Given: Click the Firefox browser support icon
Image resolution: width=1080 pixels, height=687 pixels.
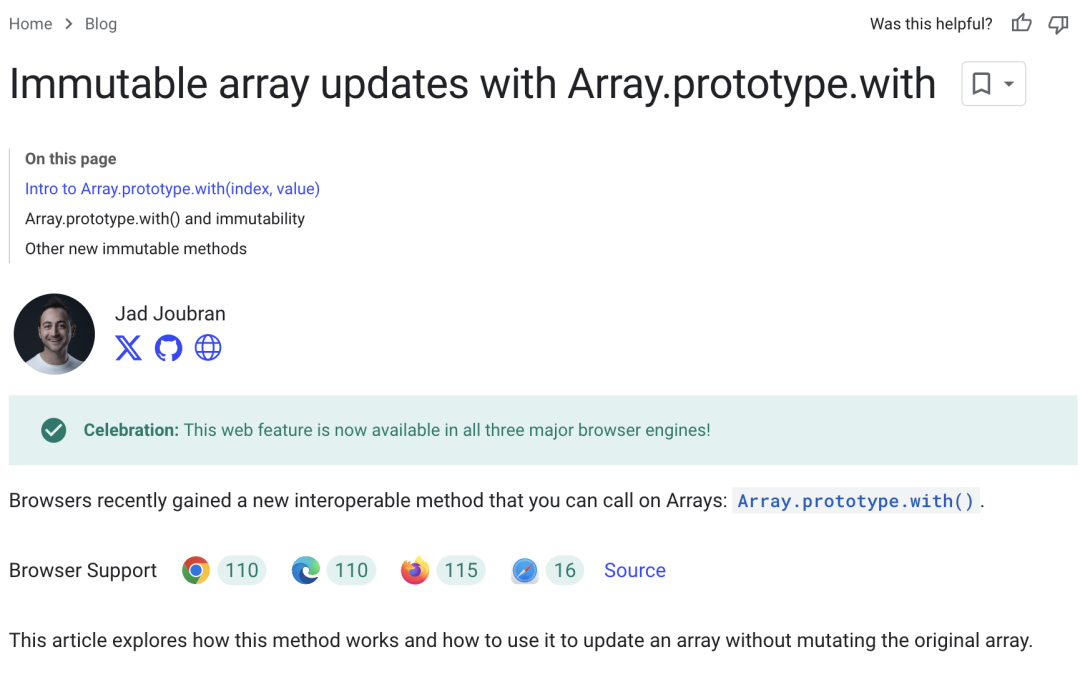Looking at the screenshot, I should point(415,571).
